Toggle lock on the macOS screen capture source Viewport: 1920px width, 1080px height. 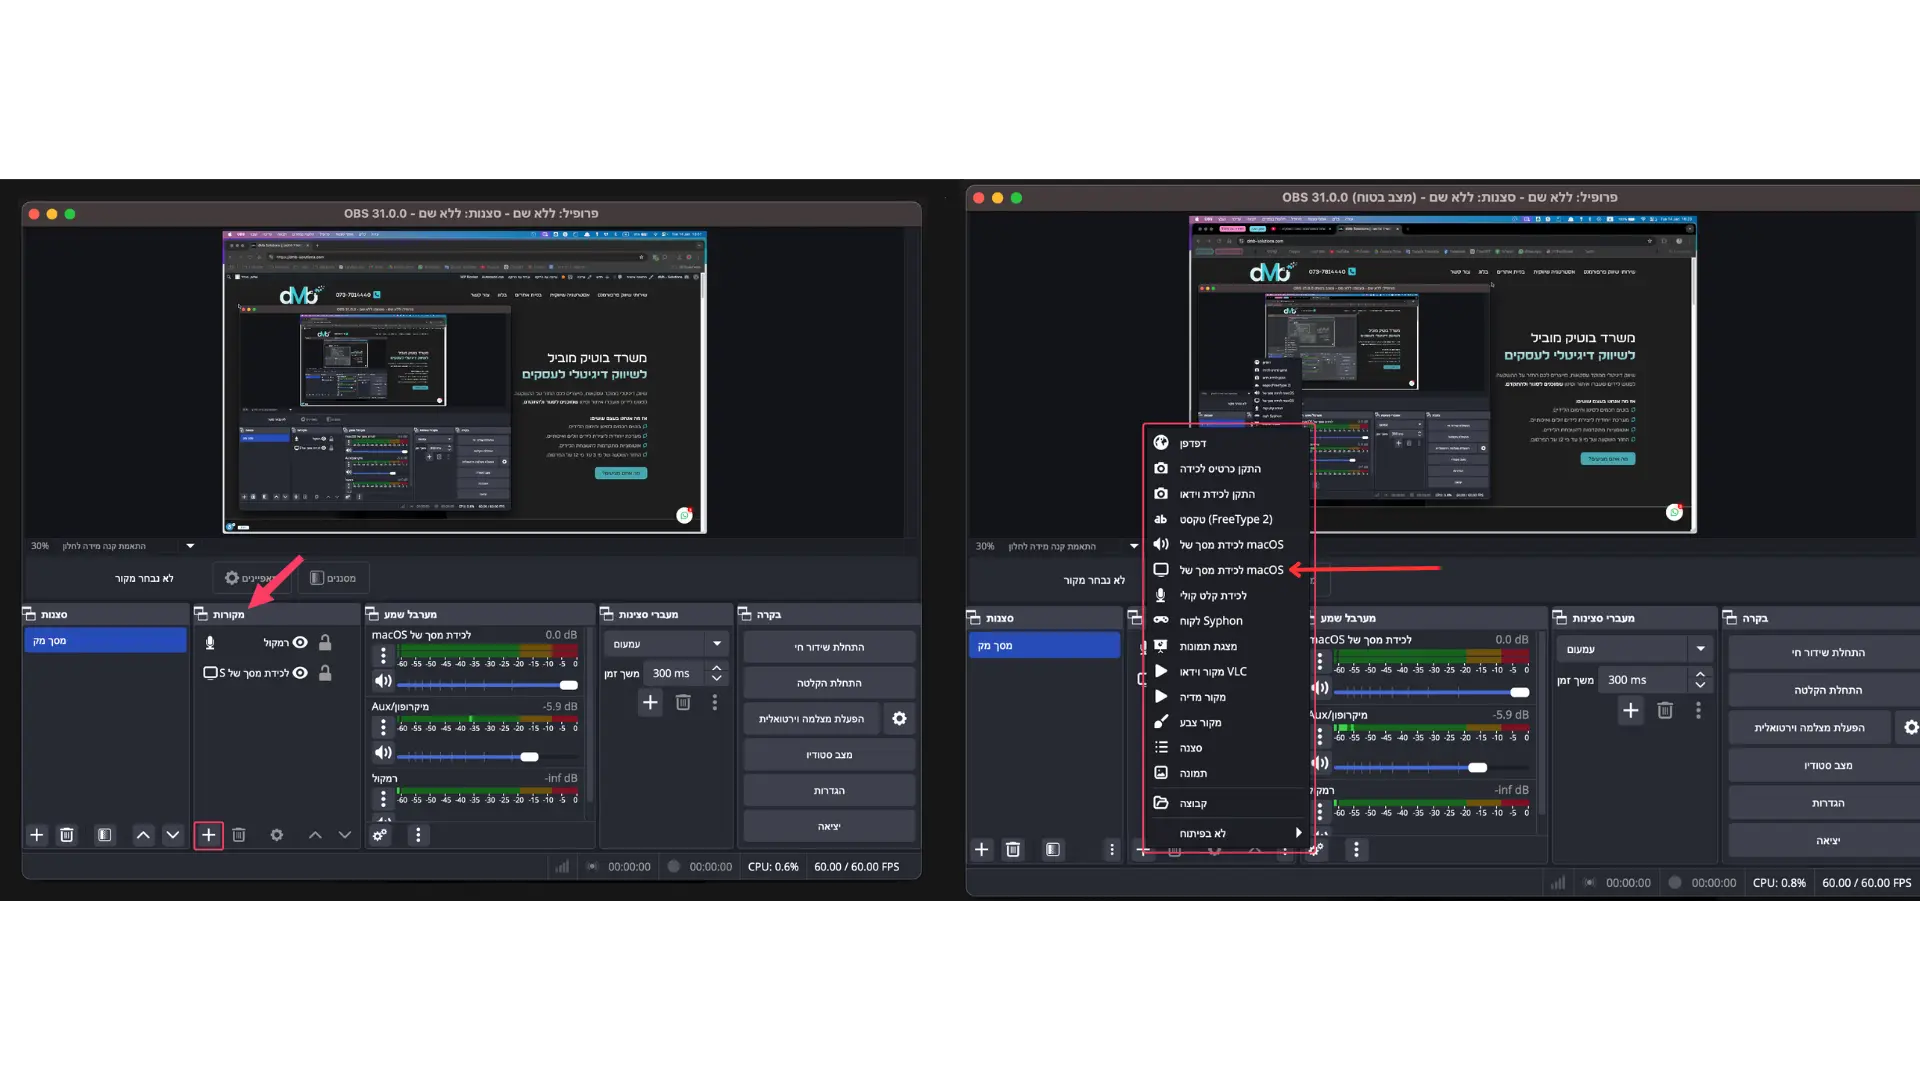325,673
